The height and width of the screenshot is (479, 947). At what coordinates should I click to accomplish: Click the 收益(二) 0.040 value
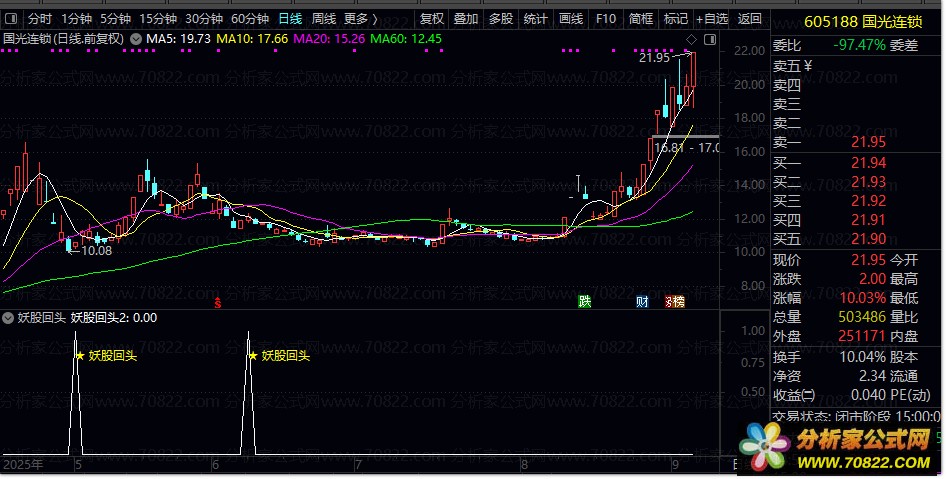coord(868,396)
